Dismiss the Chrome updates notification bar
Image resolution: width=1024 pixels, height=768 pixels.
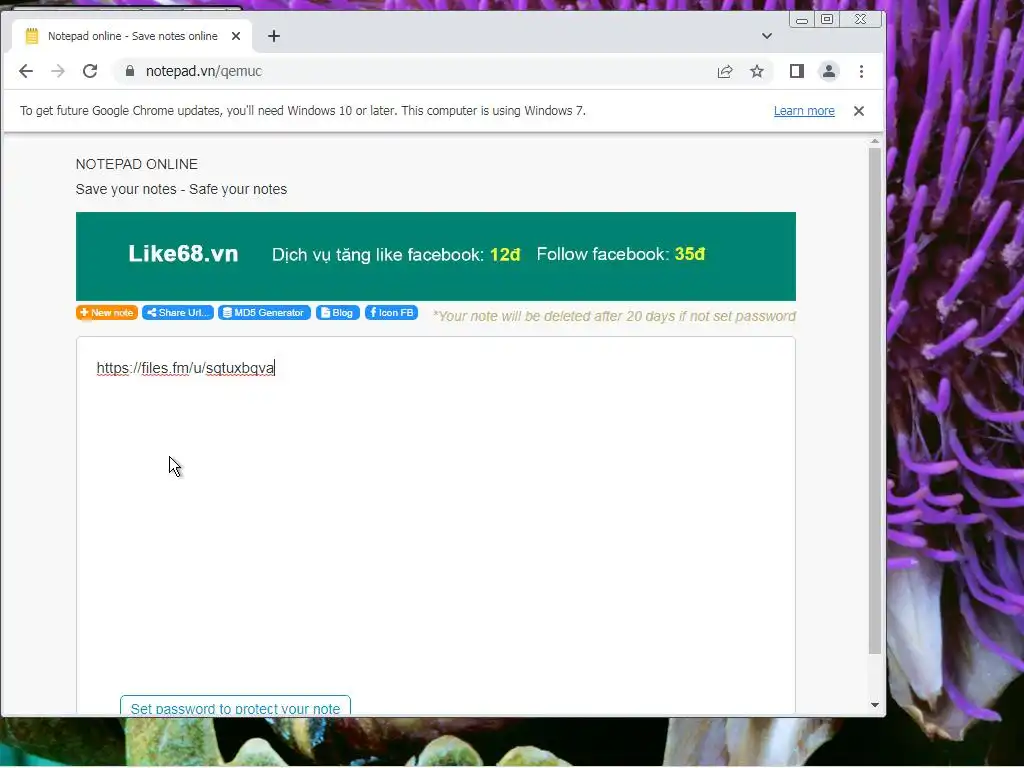coord(859,111)
